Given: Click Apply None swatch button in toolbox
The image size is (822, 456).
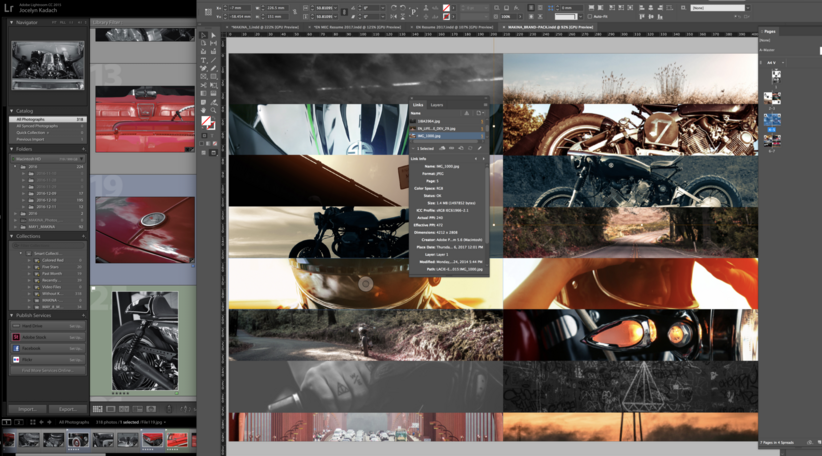Looking at the screenshot, I should 214,143.
